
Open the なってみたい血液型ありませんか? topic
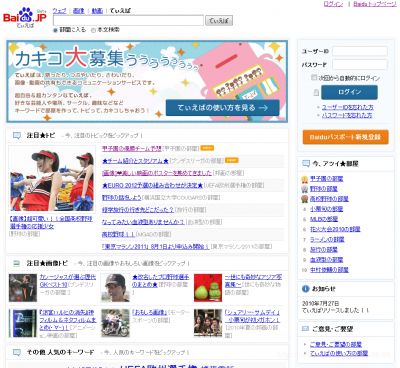pos(143,222)
